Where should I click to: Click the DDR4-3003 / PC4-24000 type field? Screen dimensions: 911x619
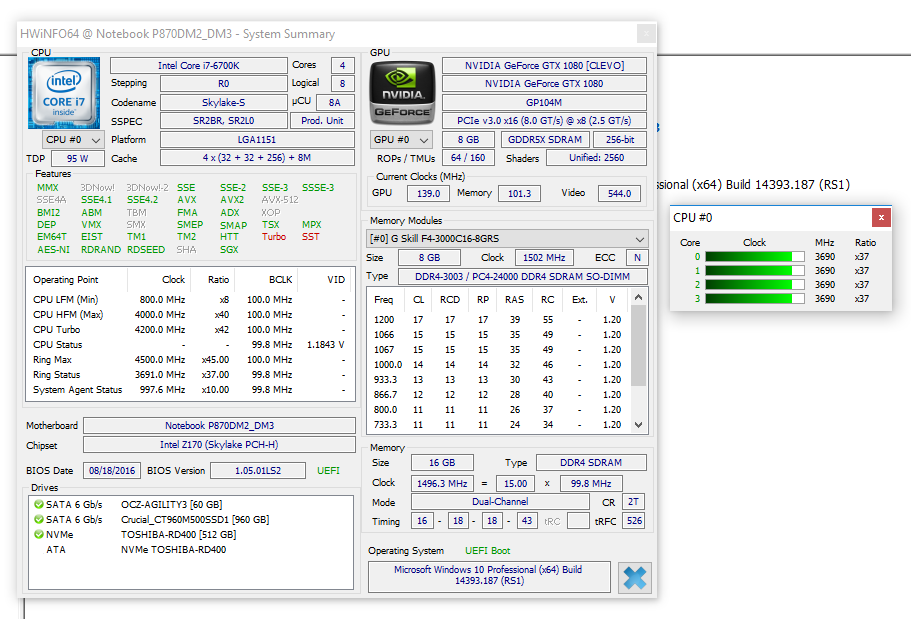(522, 277)
